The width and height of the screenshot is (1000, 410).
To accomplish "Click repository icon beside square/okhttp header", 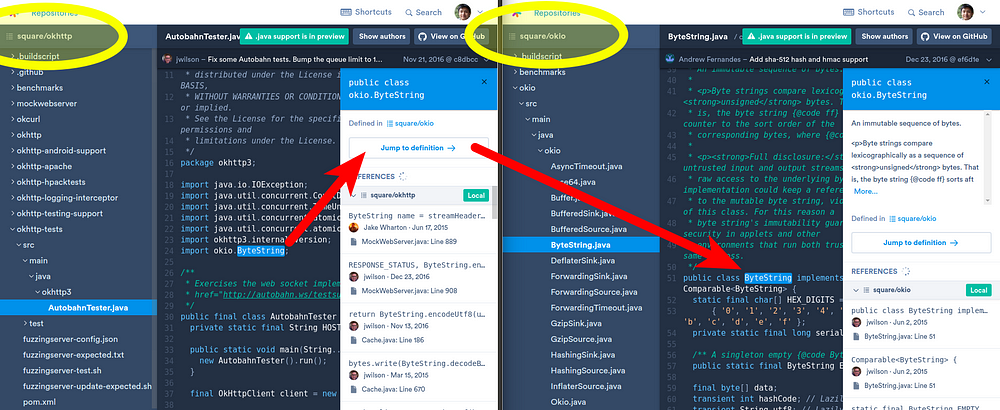I will tap(9, 36).
